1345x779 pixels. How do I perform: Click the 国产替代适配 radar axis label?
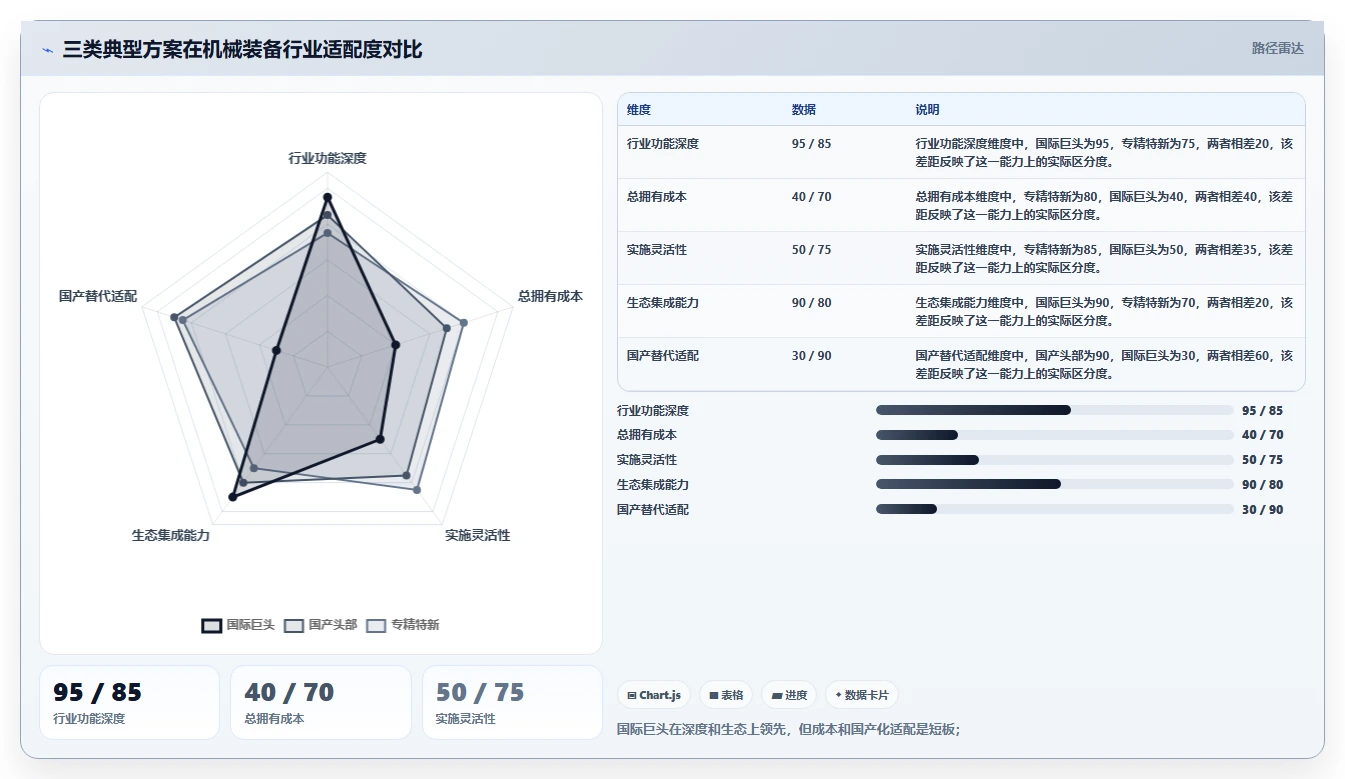click(x=98, y=296)
